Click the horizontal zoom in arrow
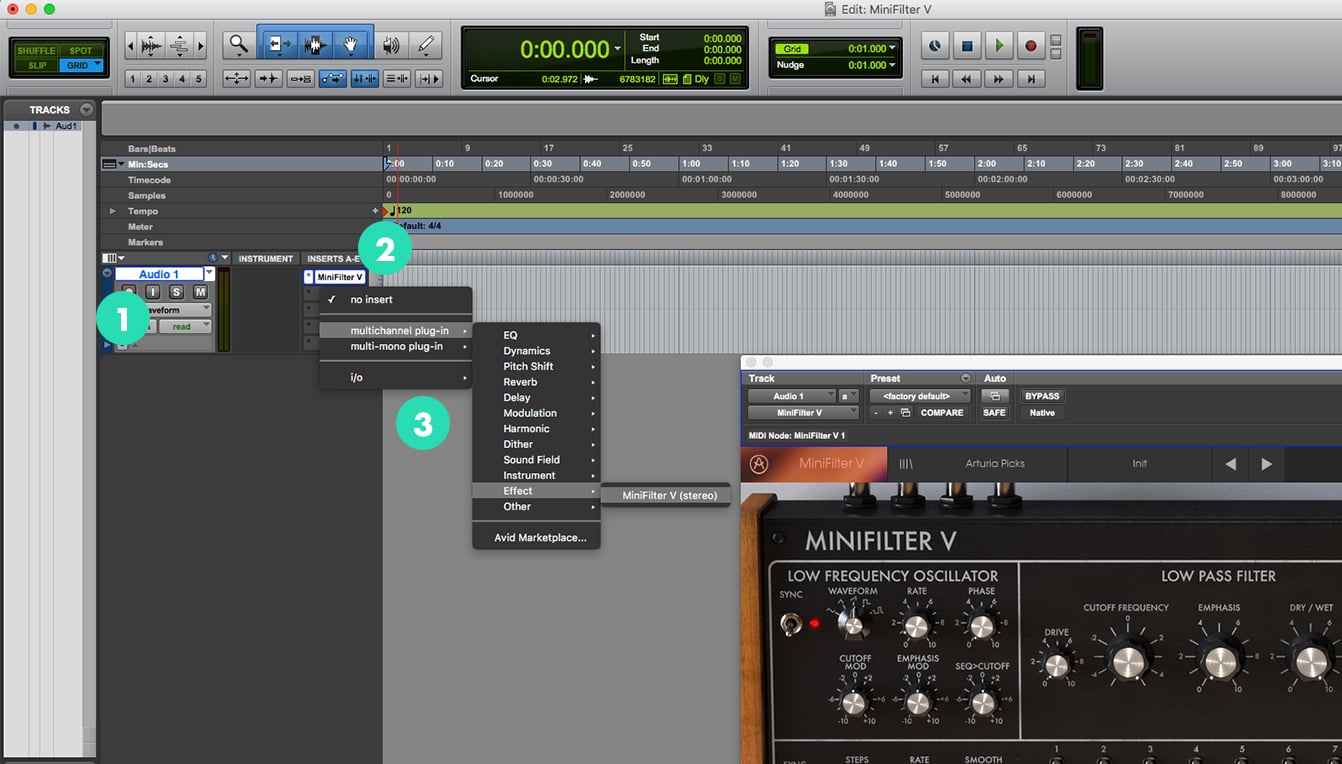 point(200,45)
